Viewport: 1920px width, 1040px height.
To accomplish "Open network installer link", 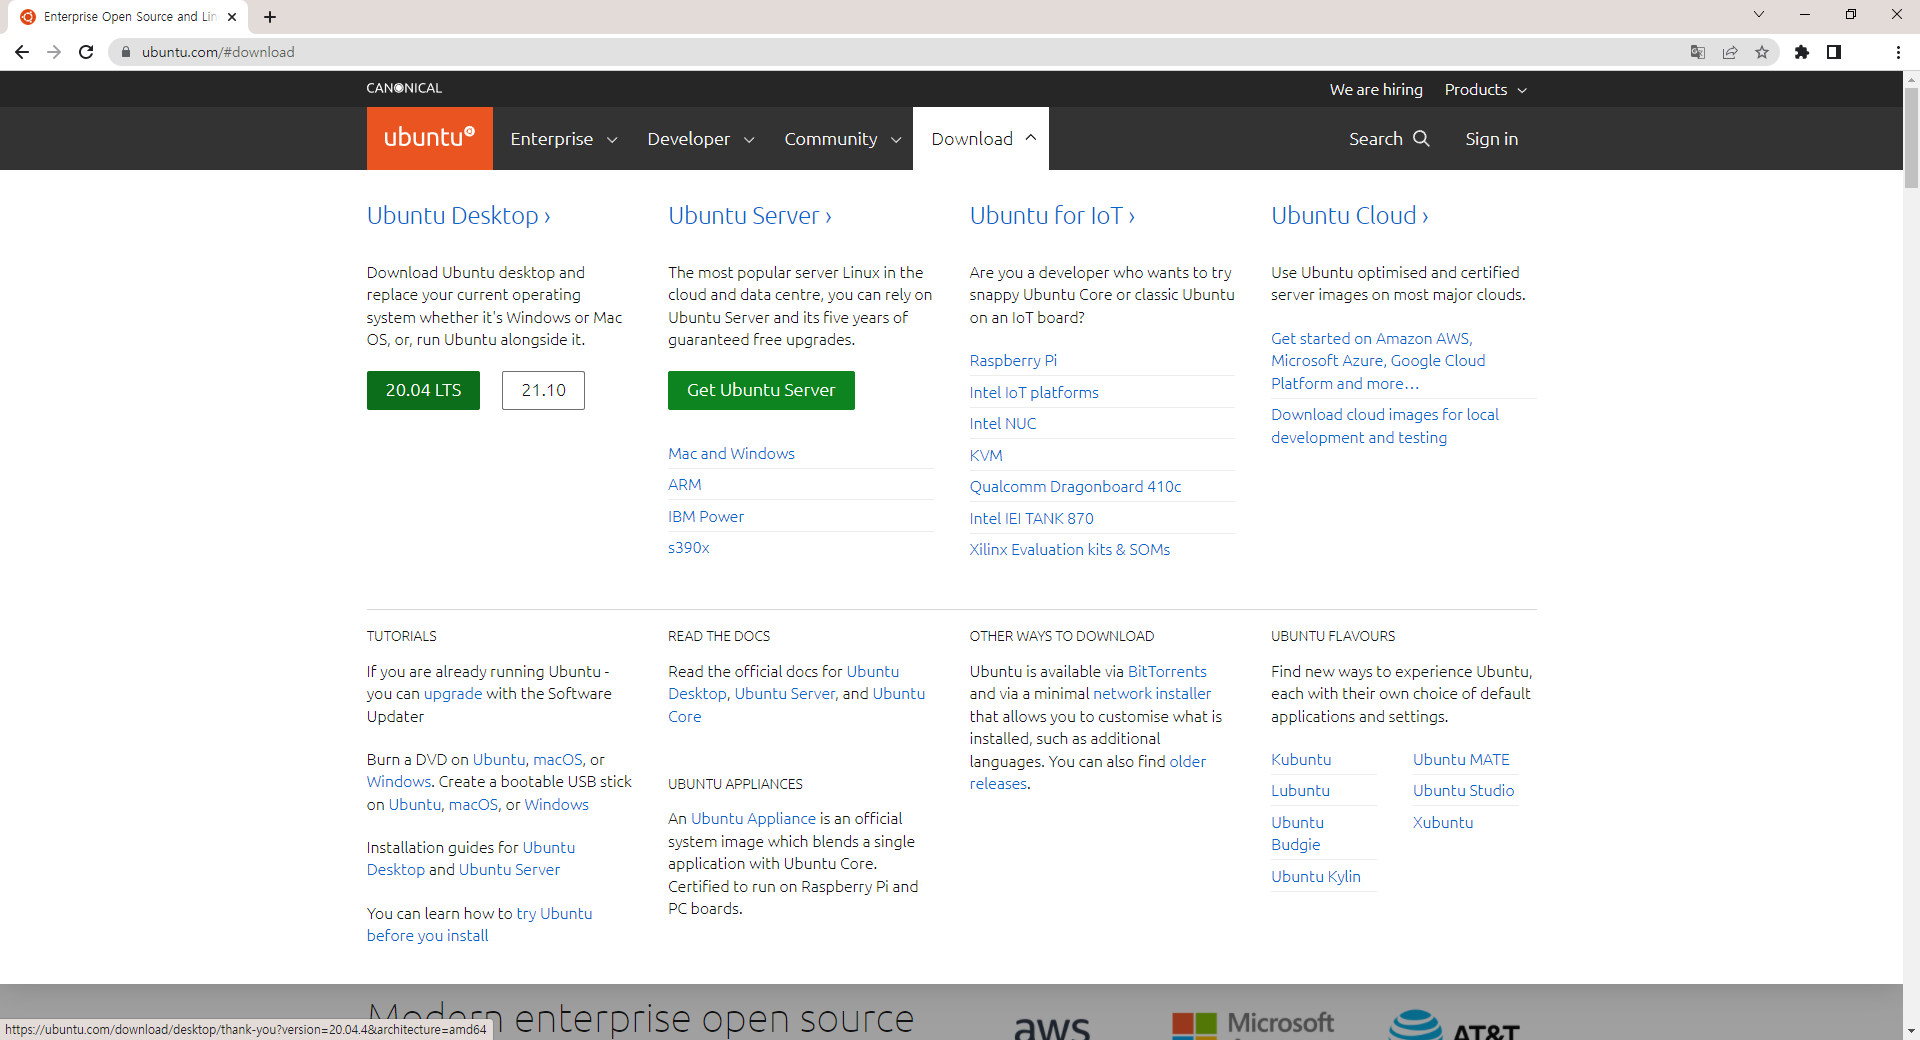I will [x=1152, y=694].
